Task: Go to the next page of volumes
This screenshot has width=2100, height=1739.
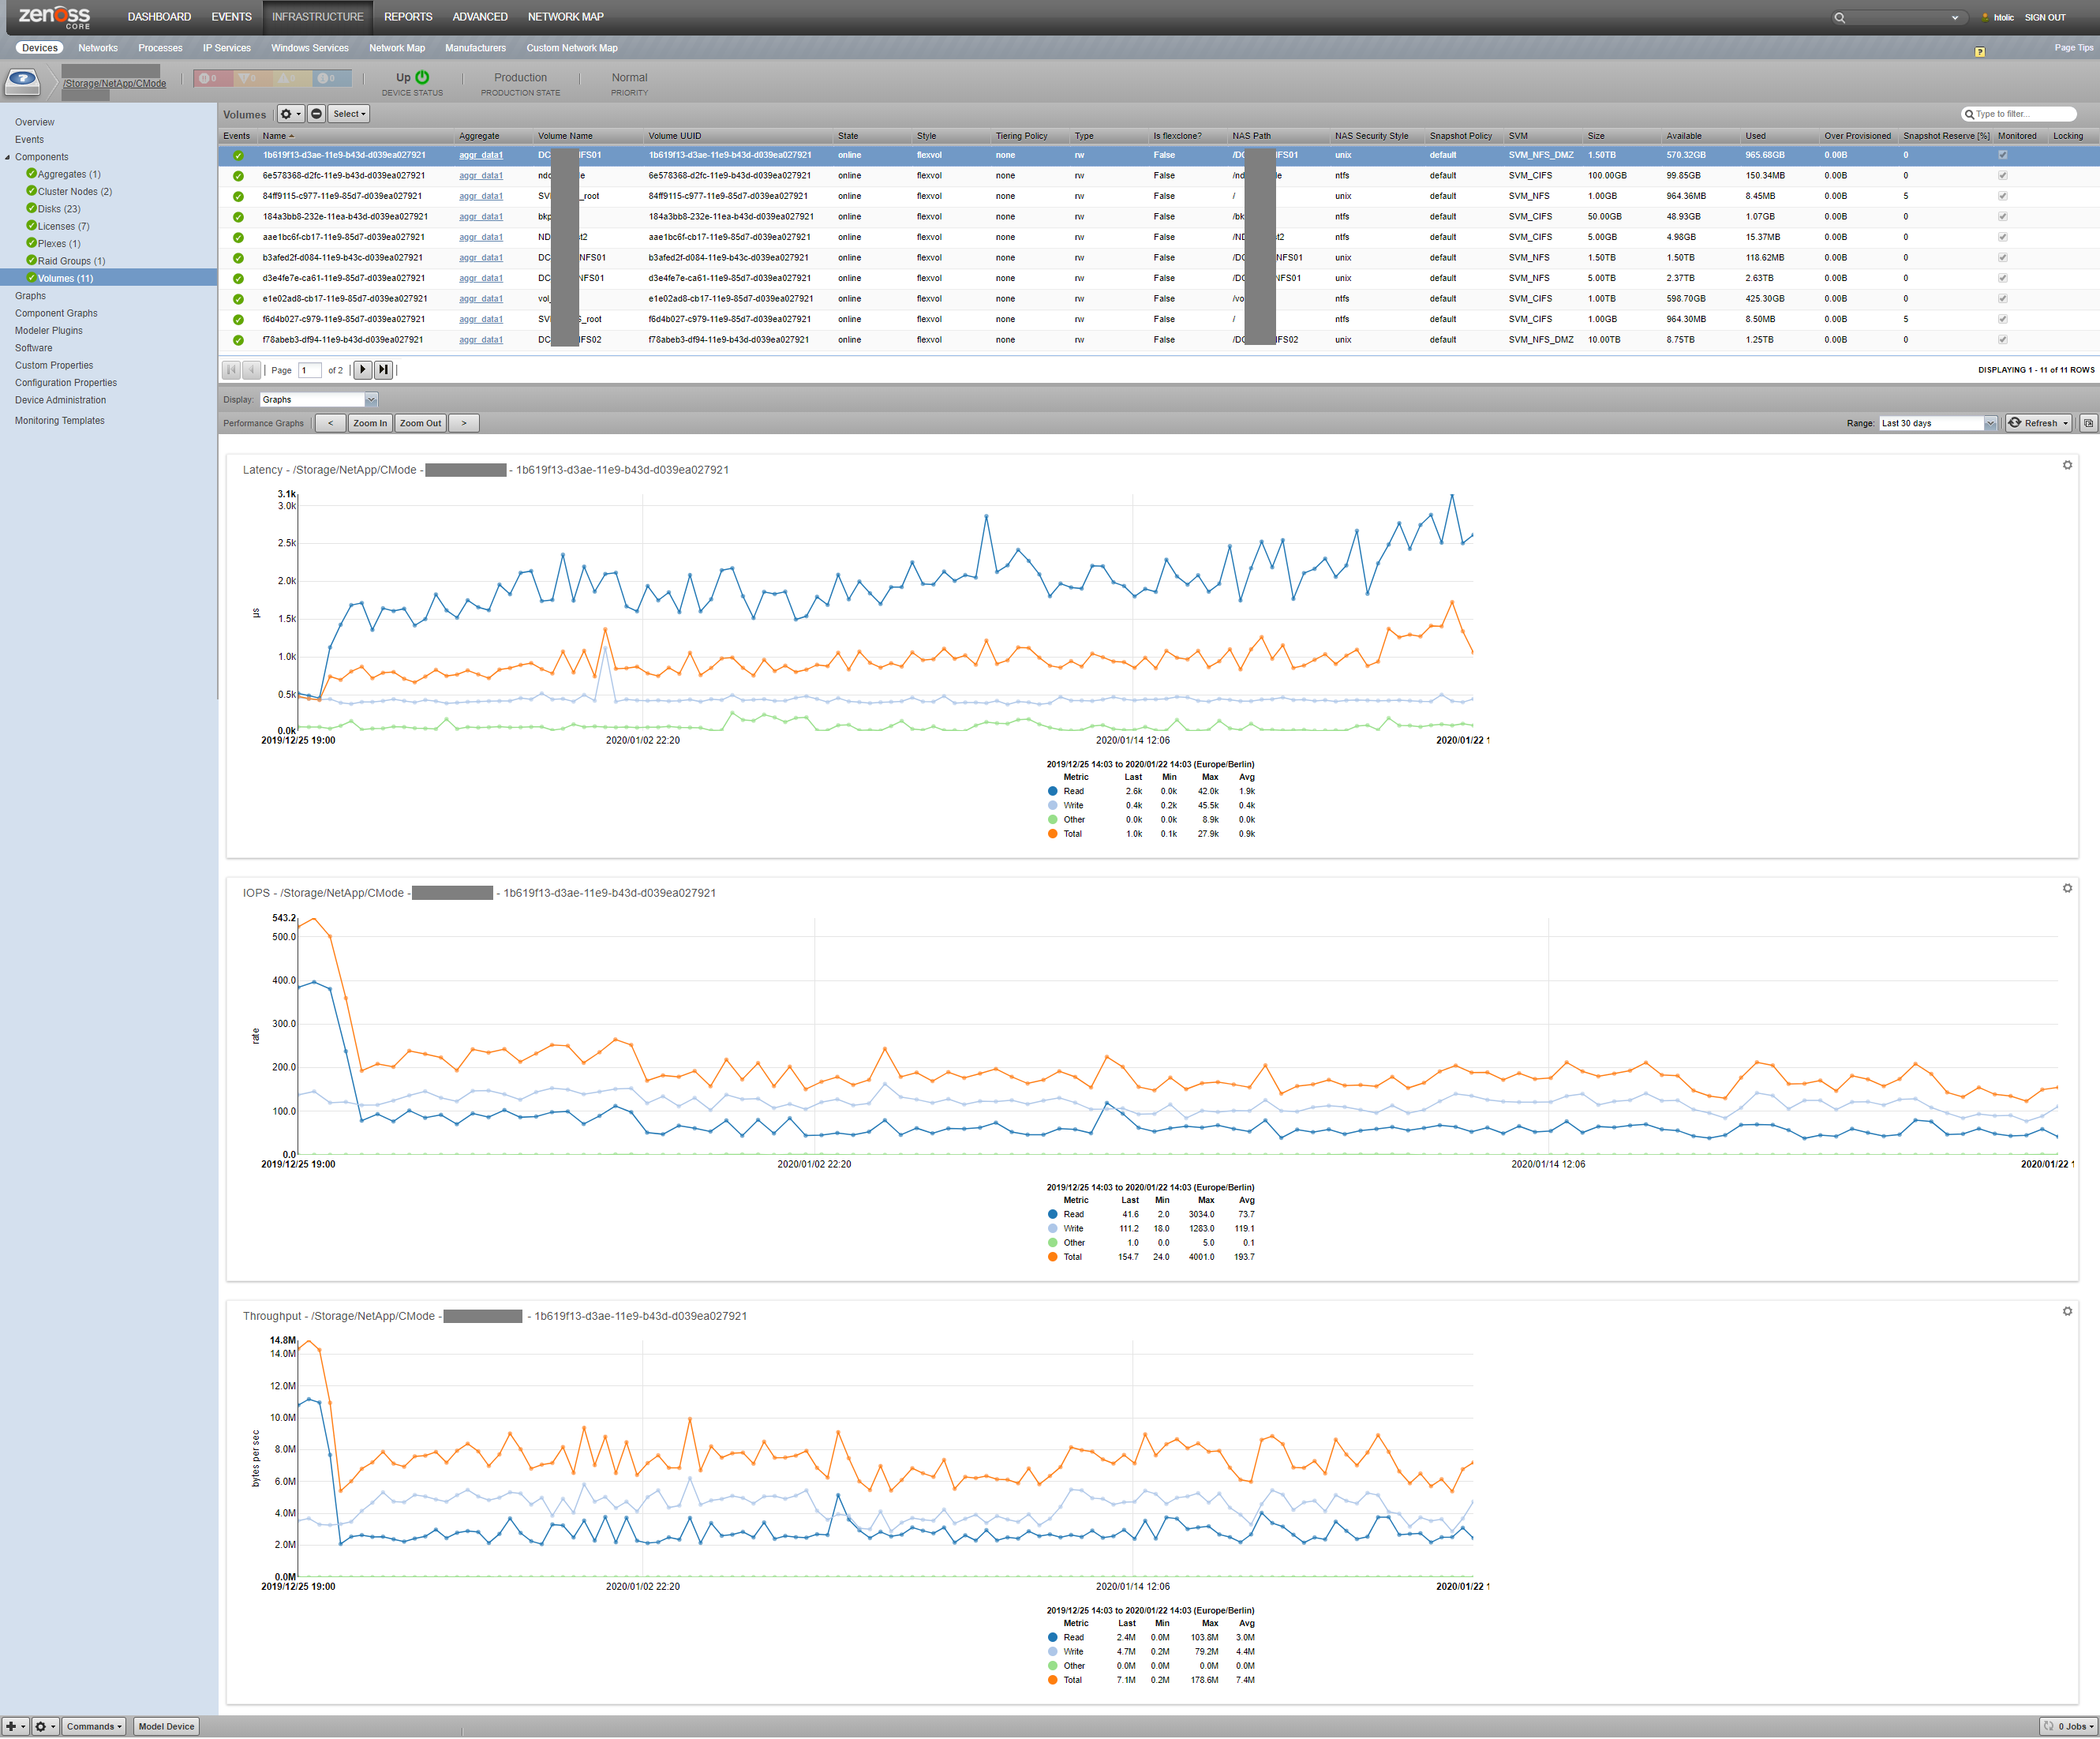Action: pyautogui.click(x=363, y=370)
